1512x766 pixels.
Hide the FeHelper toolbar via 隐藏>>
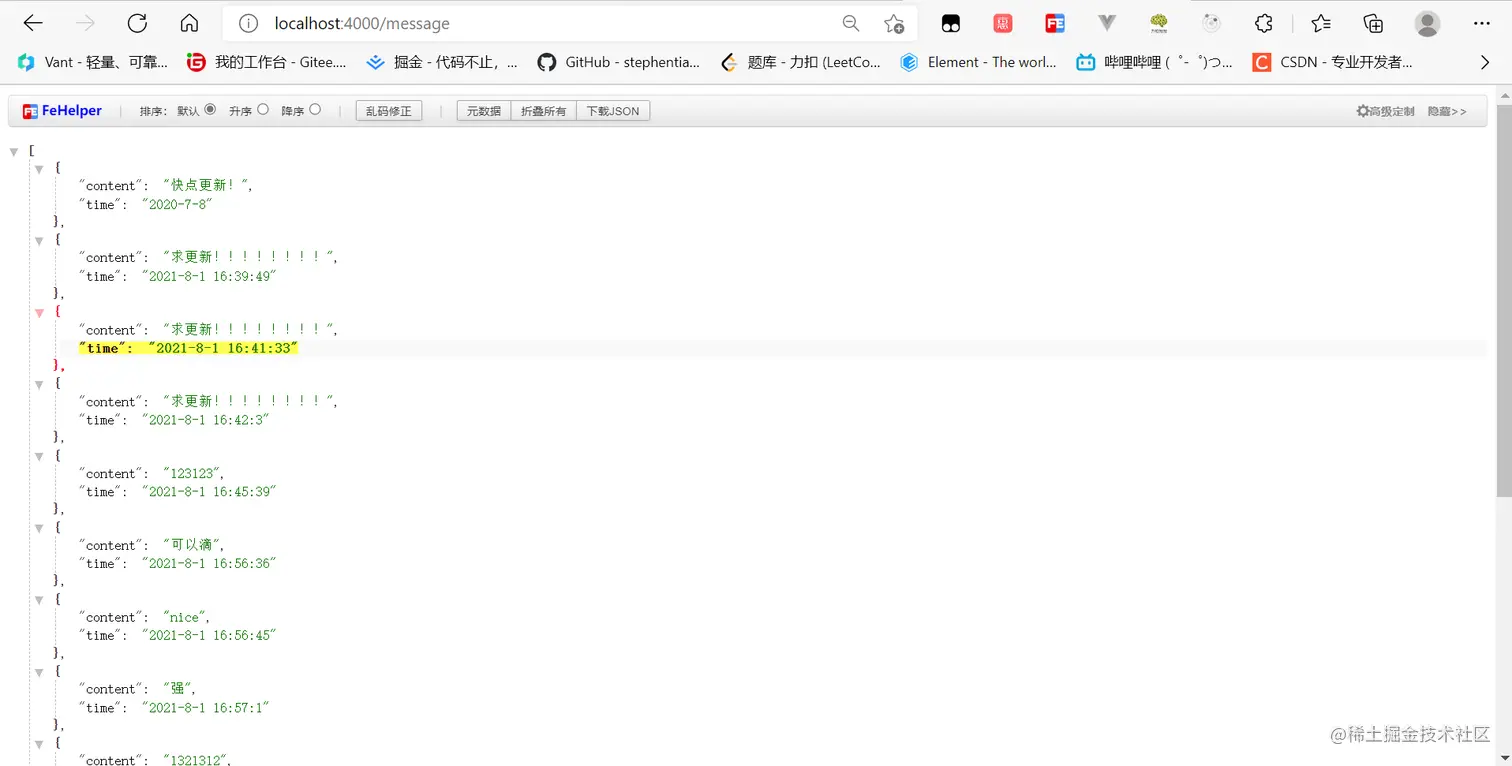coord(1447,111)
